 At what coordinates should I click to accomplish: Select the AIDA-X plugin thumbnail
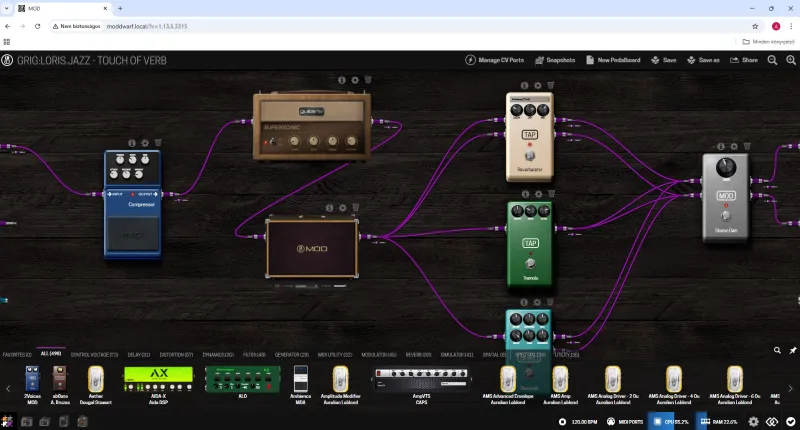coord(158,379)
